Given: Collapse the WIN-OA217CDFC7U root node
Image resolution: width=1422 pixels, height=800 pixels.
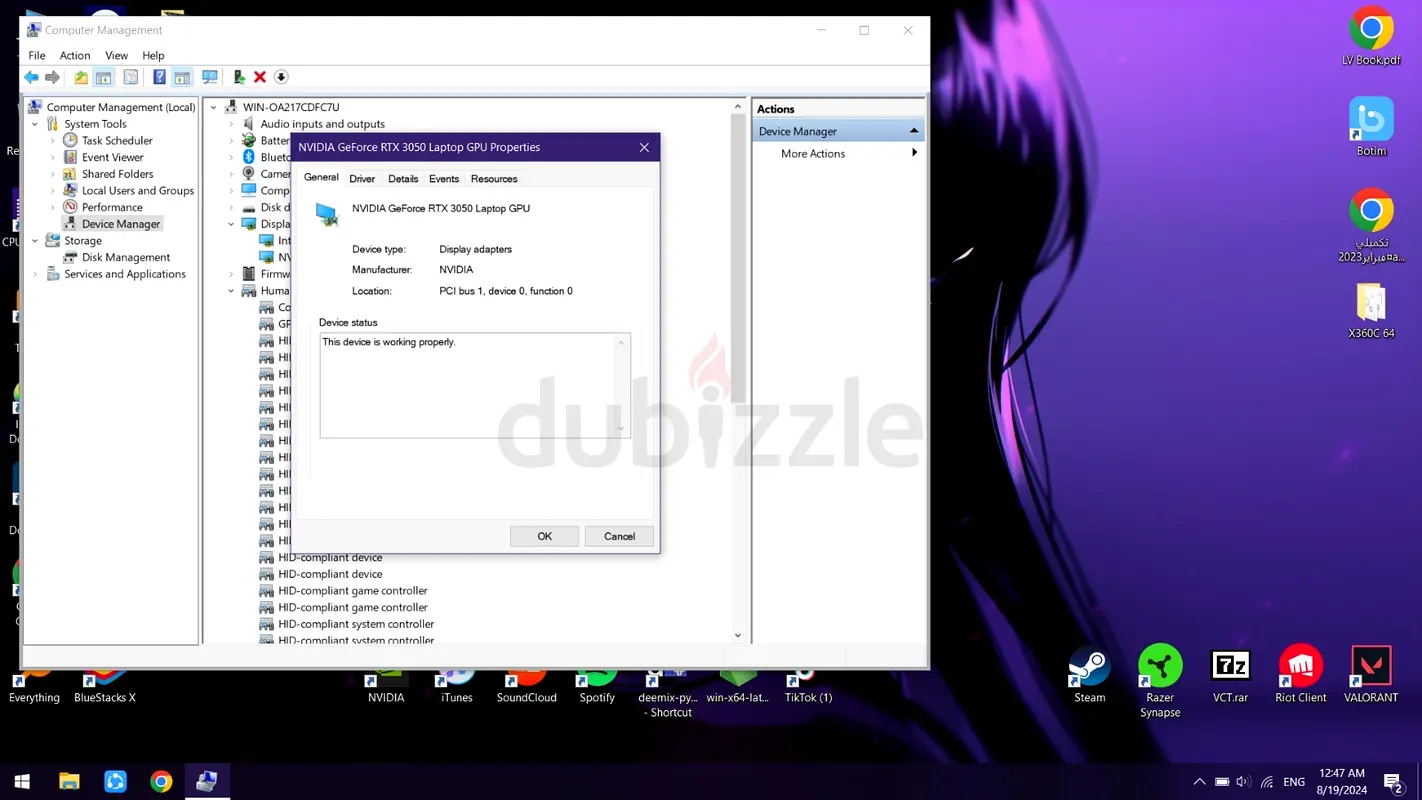Looking at the screenshot, I should [213, 107].
